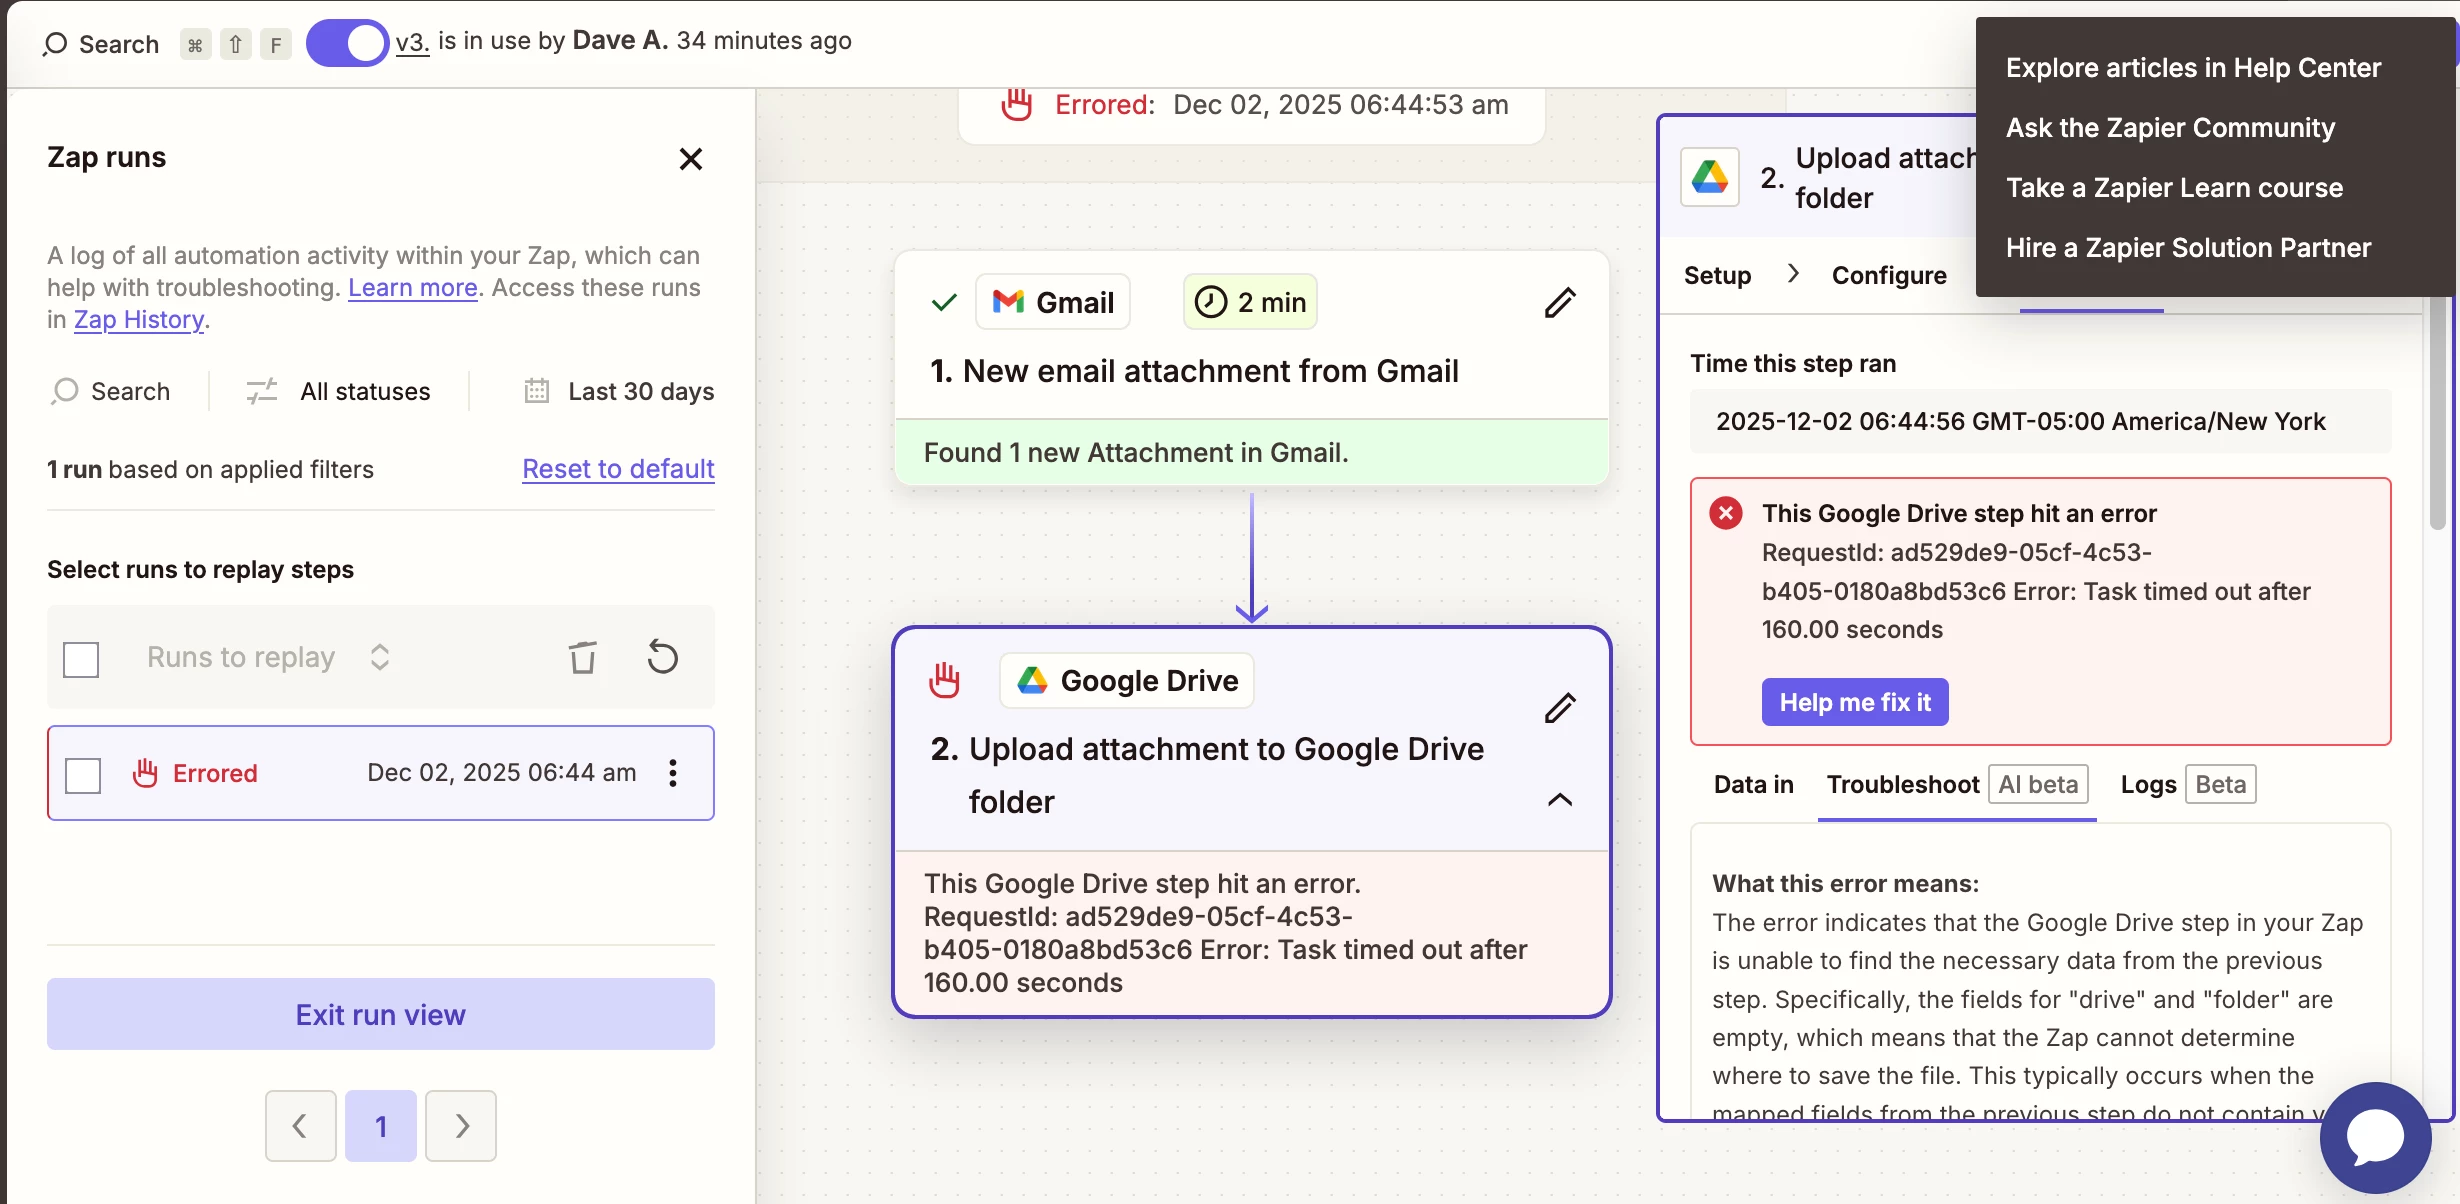This screenshot has width=2460, height=1204.
Task: Click the next page arrow in pagination
Action: [461, 1126]
